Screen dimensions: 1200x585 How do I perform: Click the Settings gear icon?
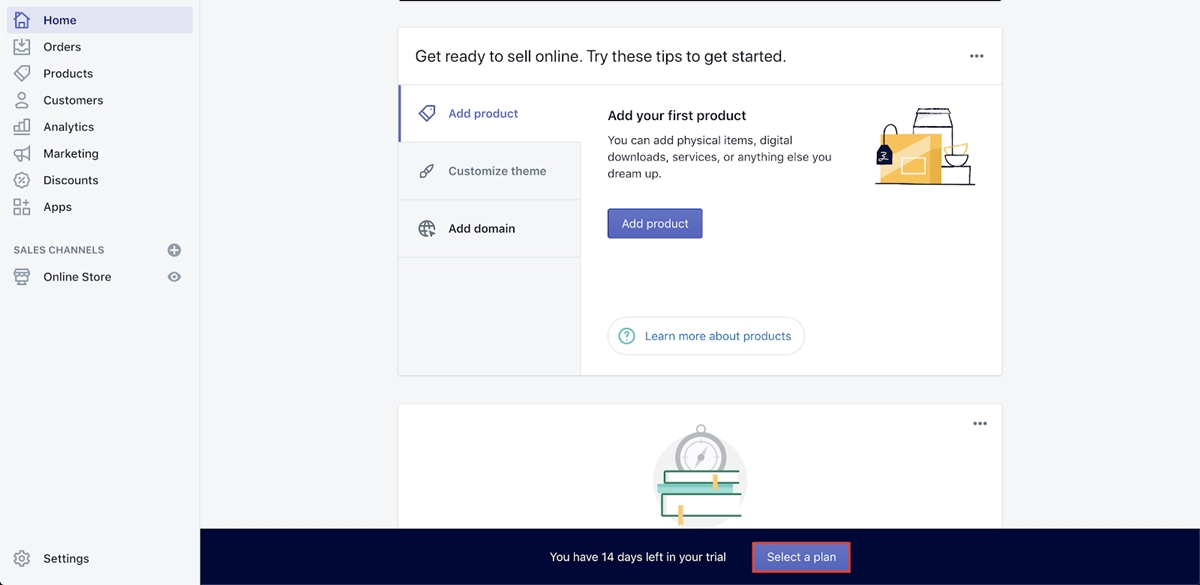click(x=22, y=559)
